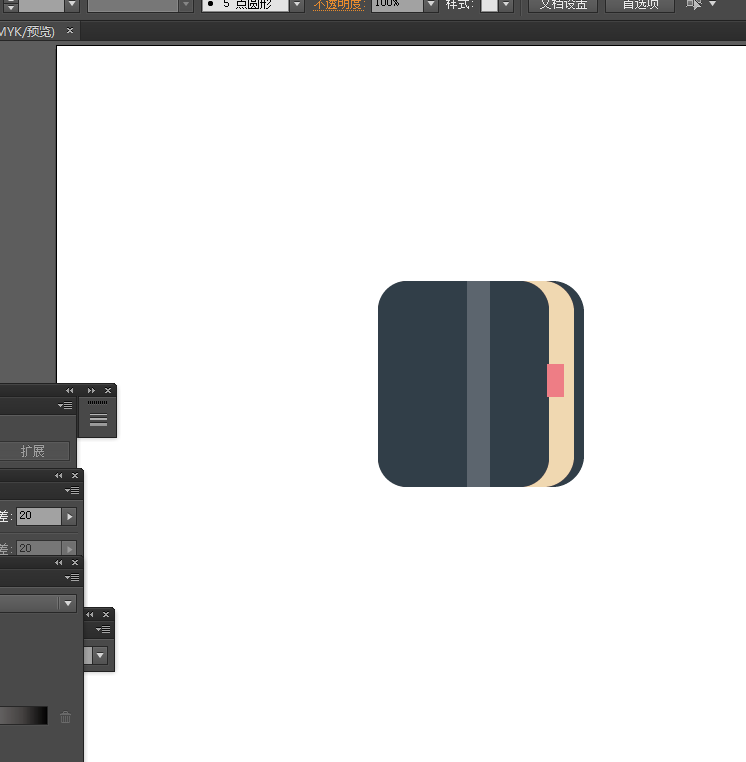Open 文档设置 document setup
This screenshot has width=746, height=762.
(x=563, y=5)
